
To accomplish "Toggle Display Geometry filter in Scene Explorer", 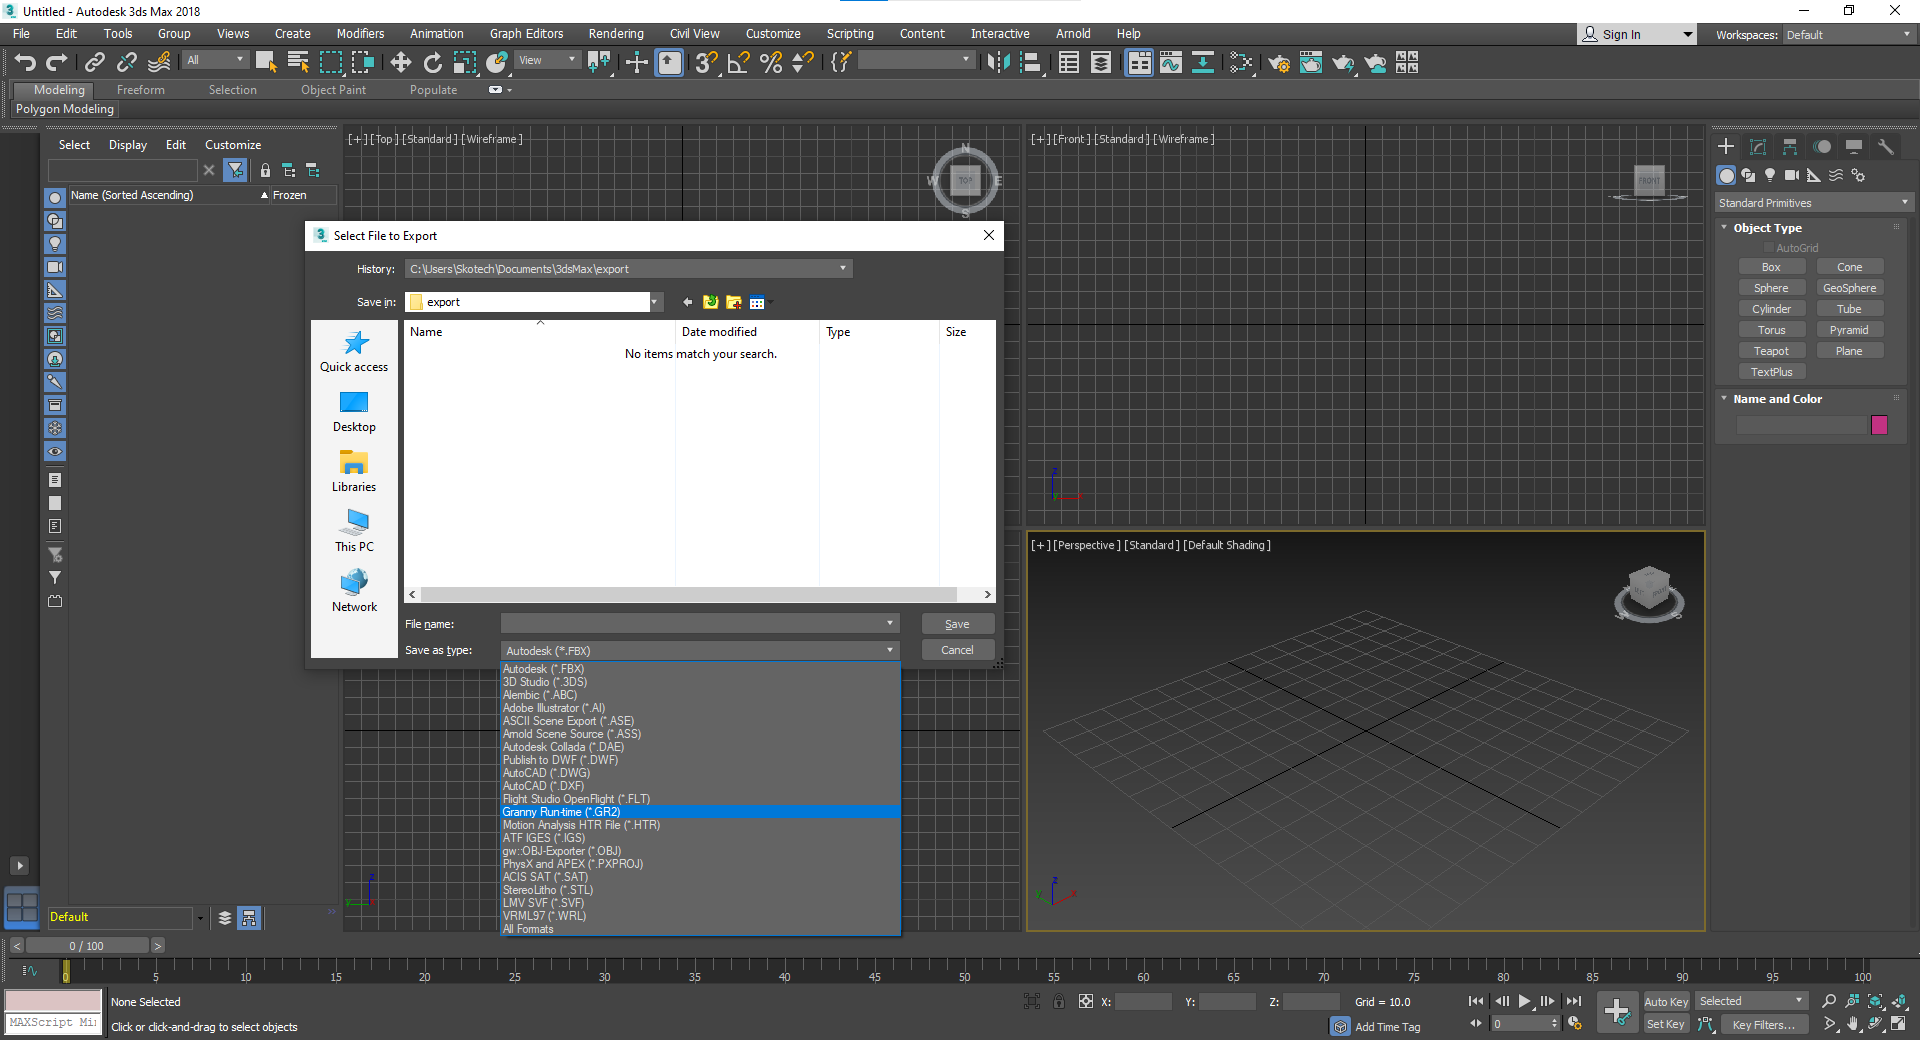I will [x=55, y=198].
